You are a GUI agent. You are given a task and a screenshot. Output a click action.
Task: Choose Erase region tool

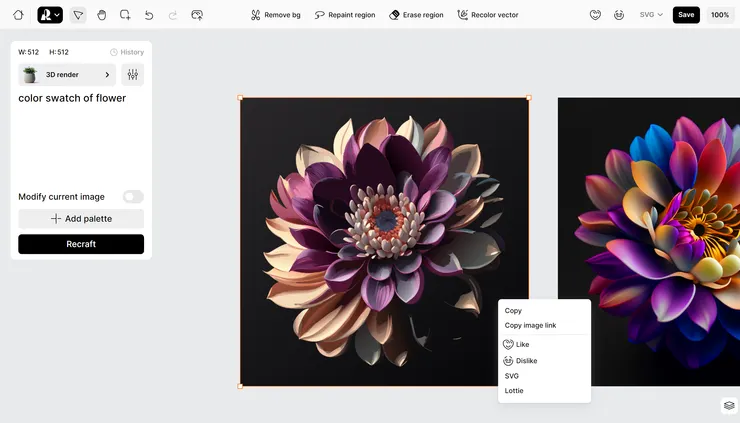click(416, 15)
